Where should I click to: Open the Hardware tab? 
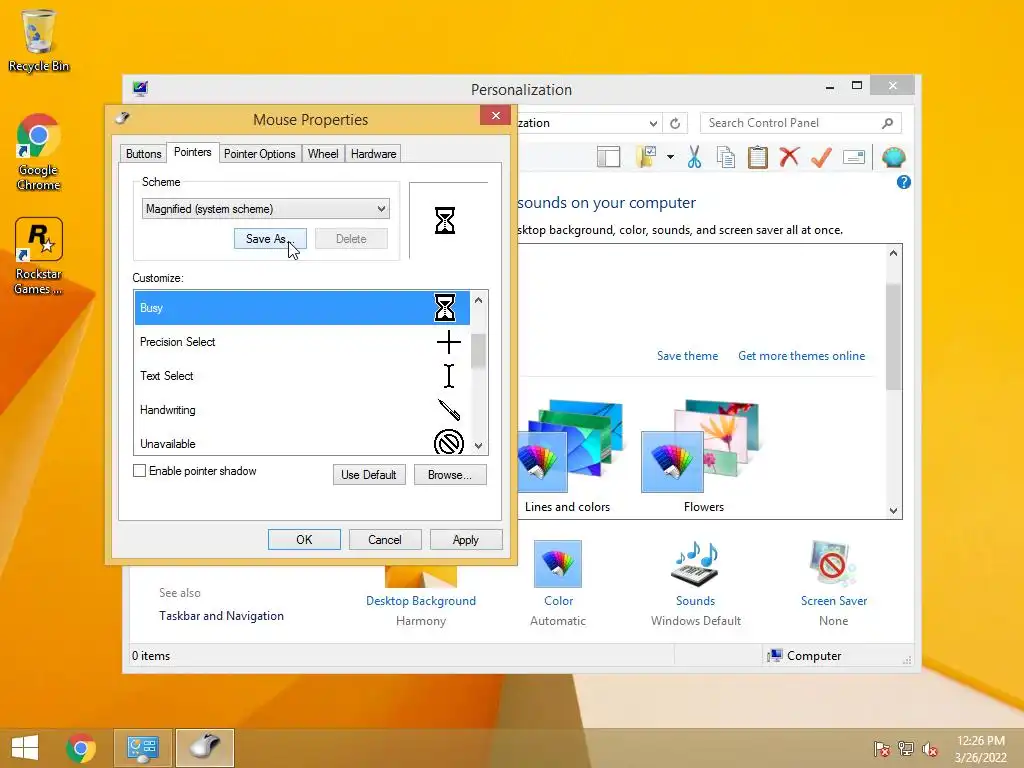point(373,153)
